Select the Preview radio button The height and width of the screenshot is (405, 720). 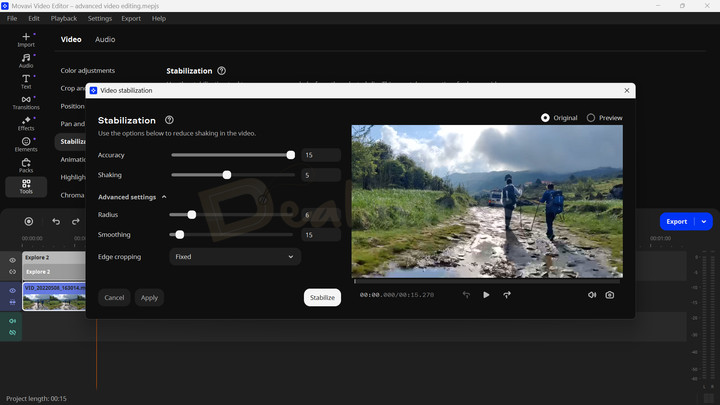pyautogui.click(x=591, y=118)
